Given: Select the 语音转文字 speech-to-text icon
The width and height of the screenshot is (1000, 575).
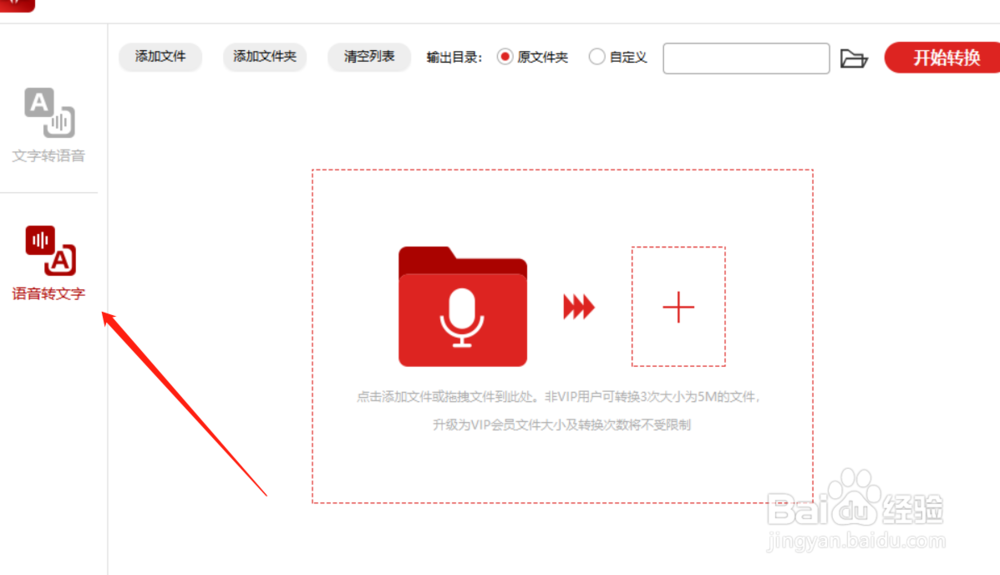Looking at the screenshot, I should tap(50, 251).
